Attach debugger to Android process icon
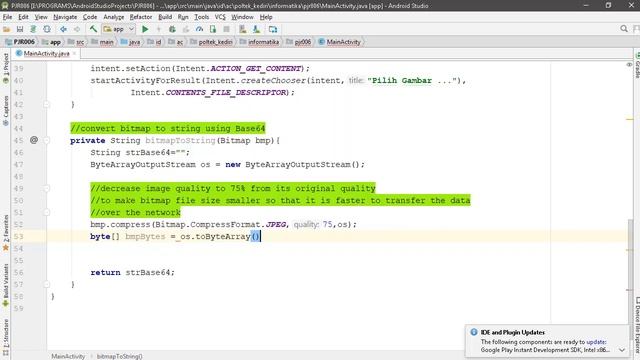 click(x=213, y=29)
